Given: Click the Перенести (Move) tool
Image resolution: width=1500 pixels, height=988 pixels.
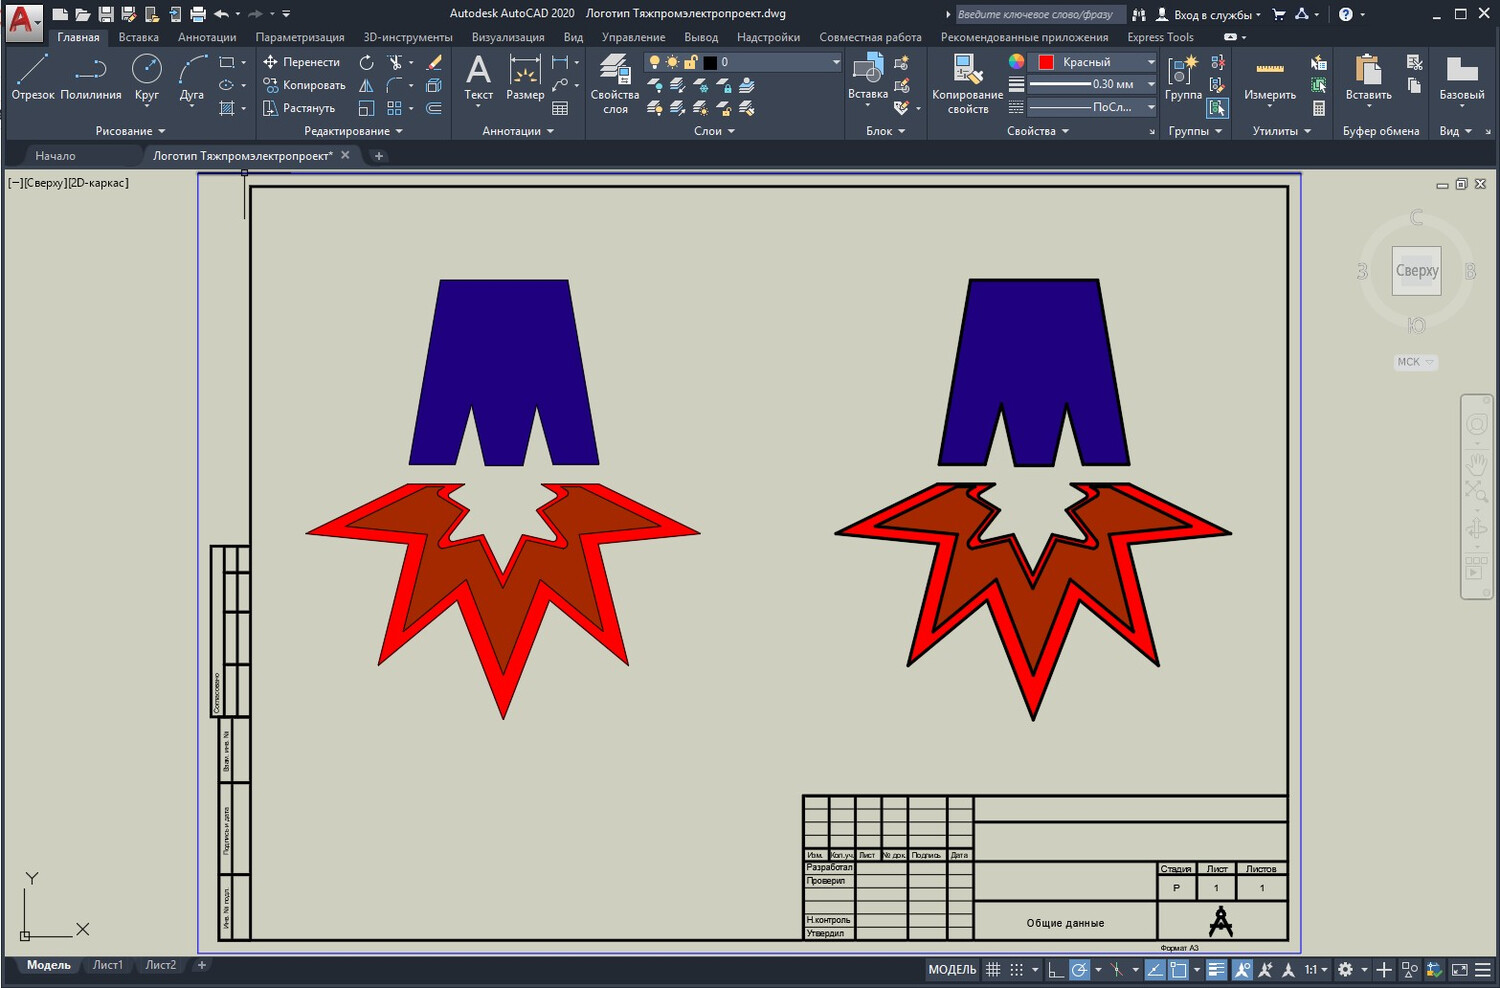Looking at the screenshot, I should tap(302, 62).
